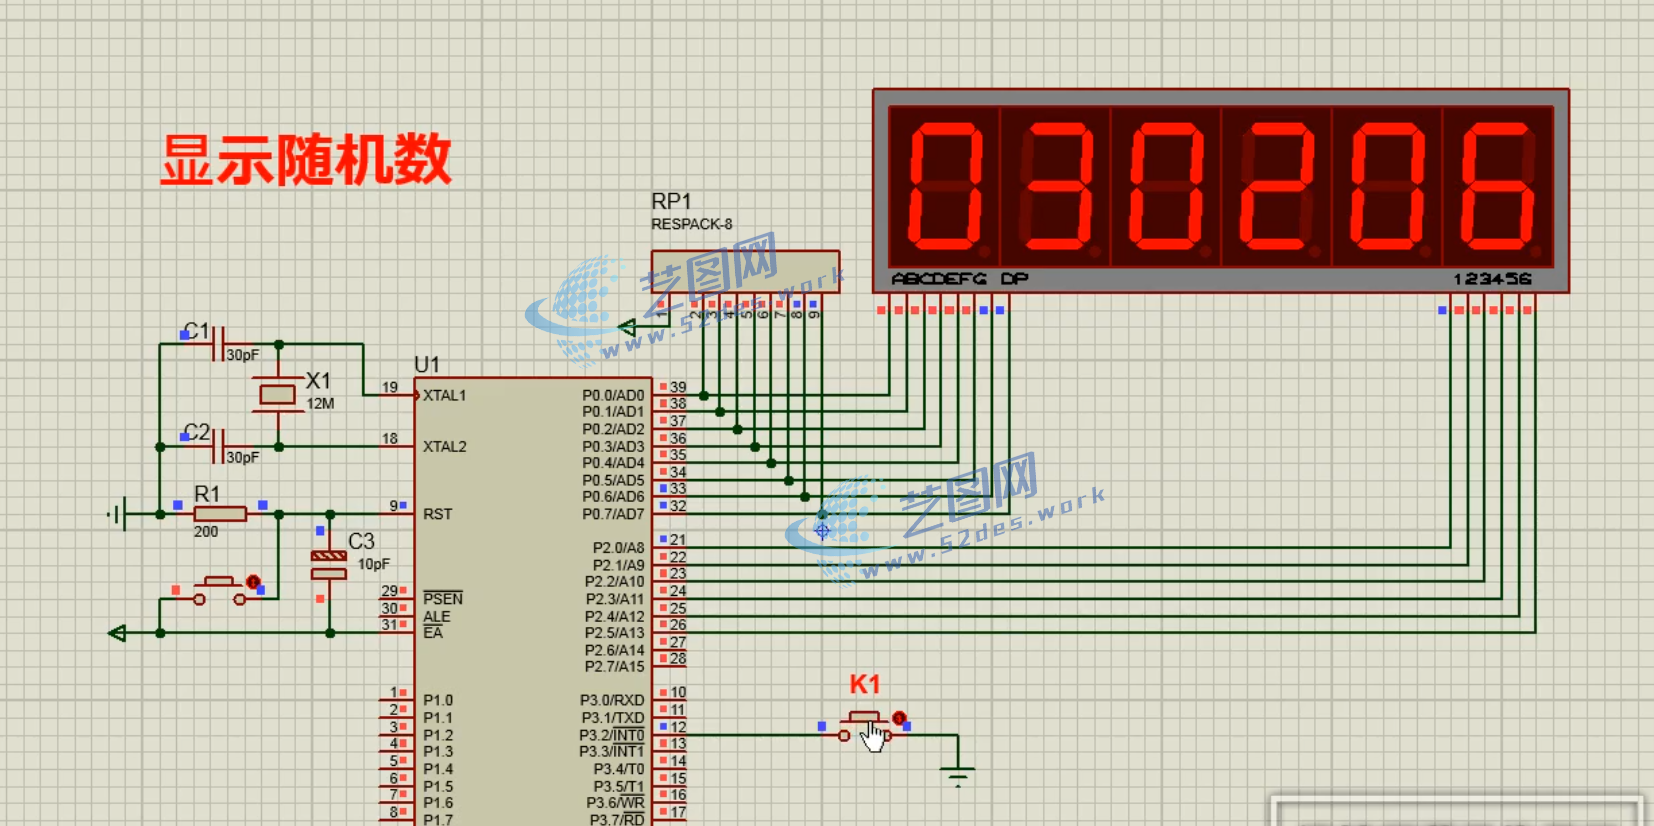This screenshot has width=1654, height=826.
Task: Click the K1 push button switch
Action: pos(866,727)
